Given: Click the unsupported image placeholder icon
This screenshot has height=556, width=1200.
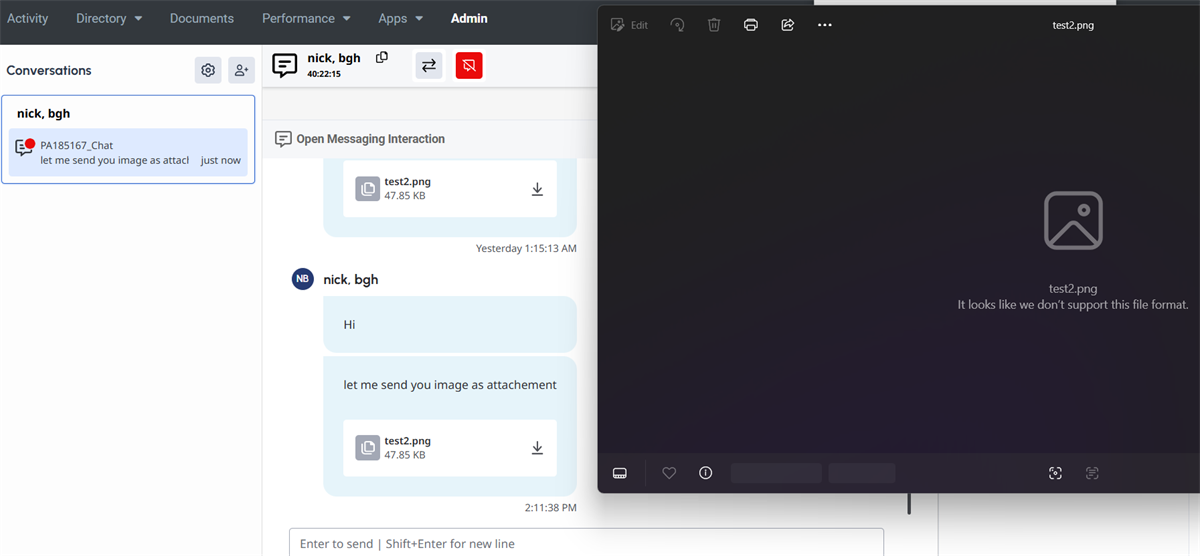Looking at the screenshot, I should click(1073, 220).
